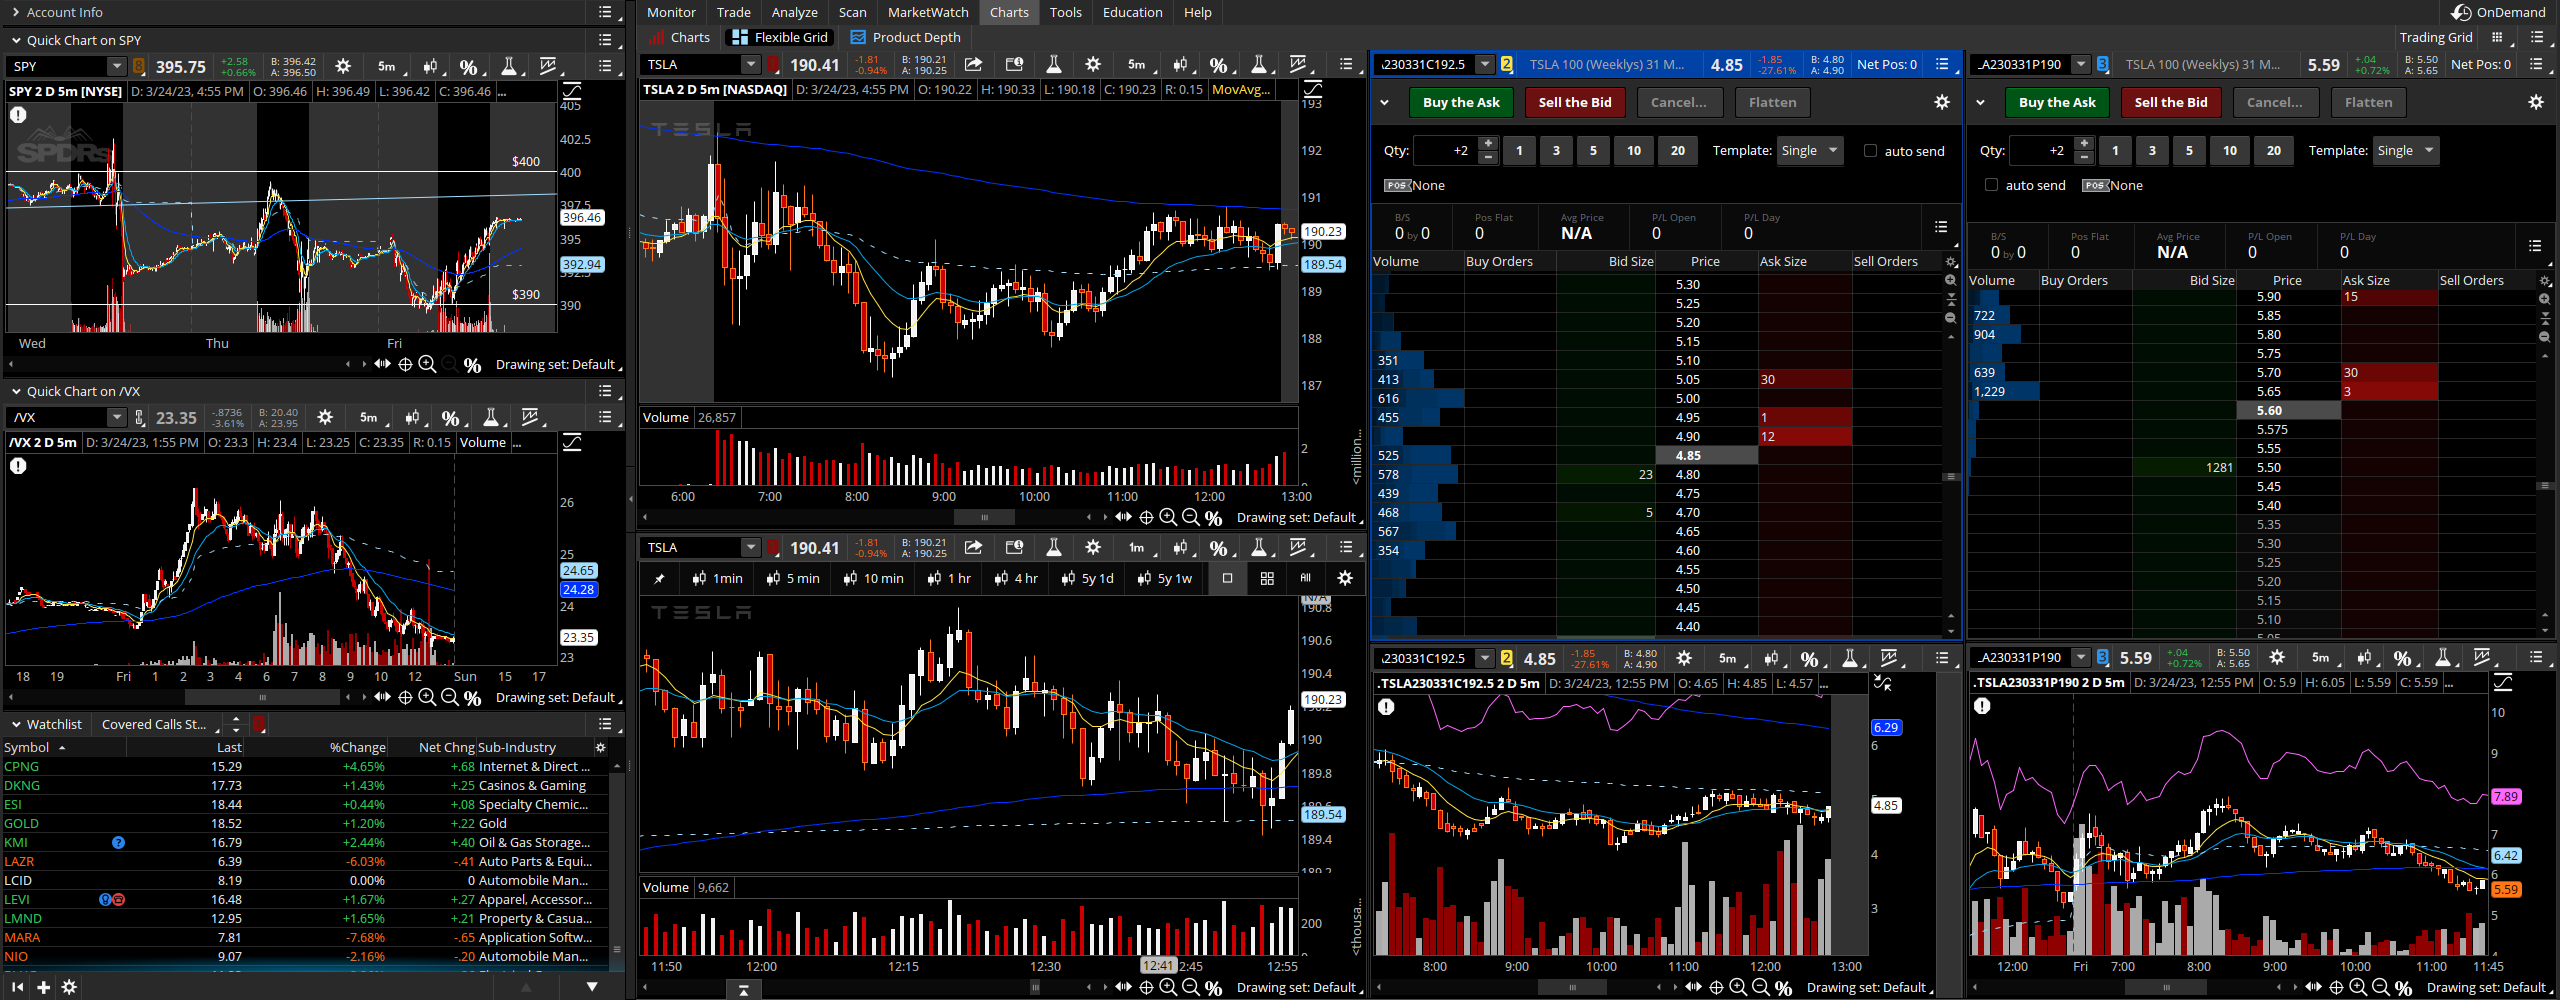
Task: Switch lower TSLA chart to grid cell layout
Action: click(x=1267, y=578)
